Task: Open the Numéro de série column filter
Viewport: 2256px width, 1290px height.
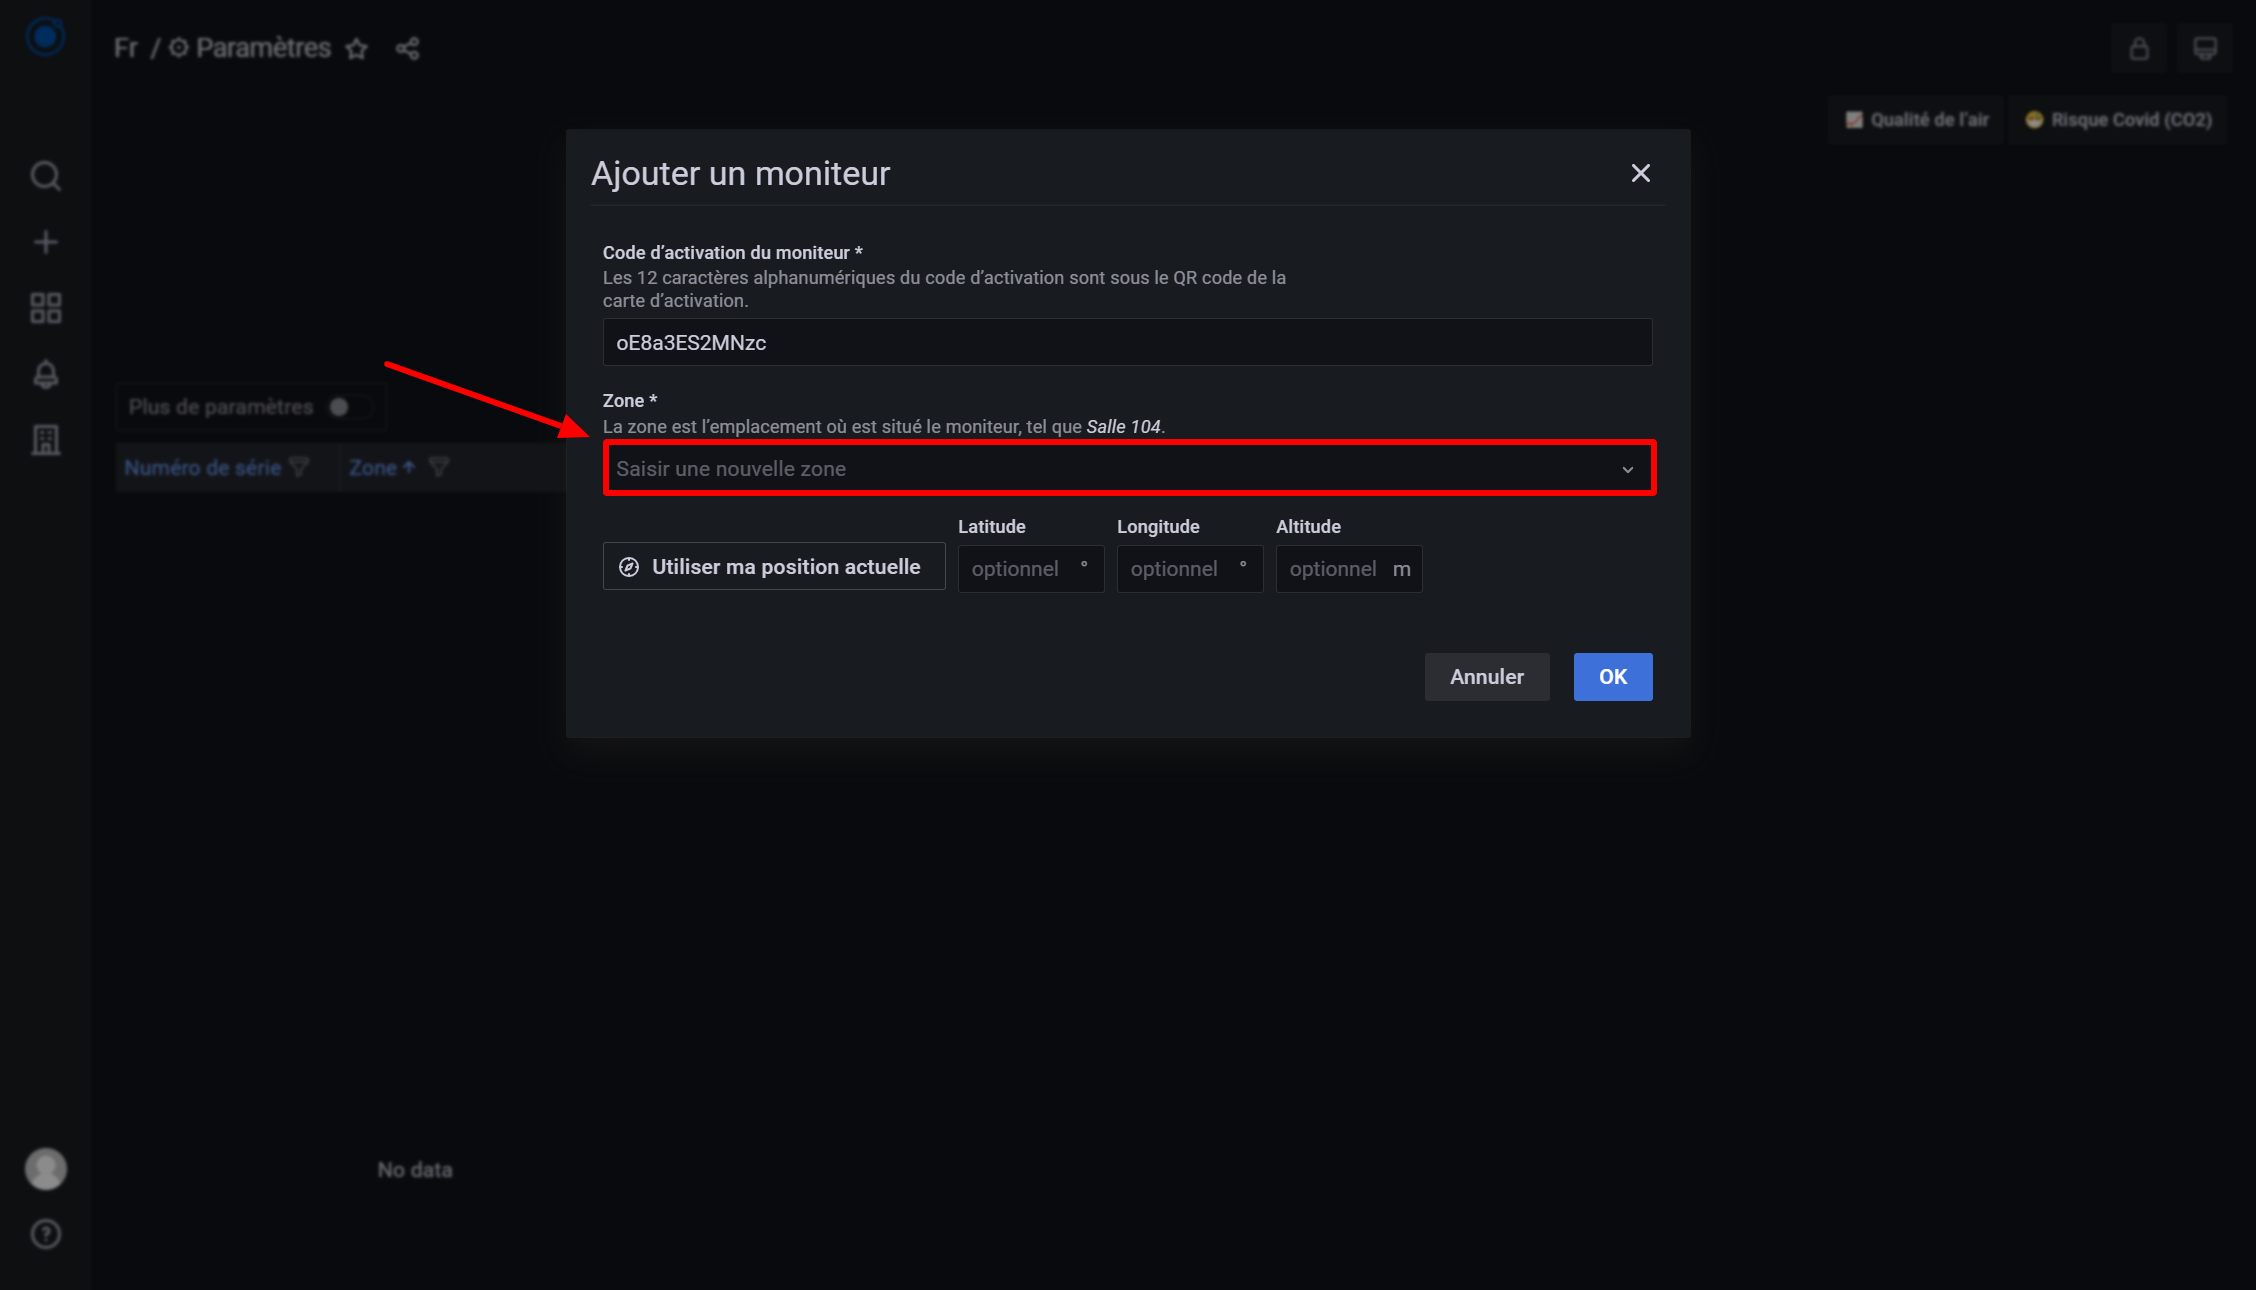Action: [299, 467]
